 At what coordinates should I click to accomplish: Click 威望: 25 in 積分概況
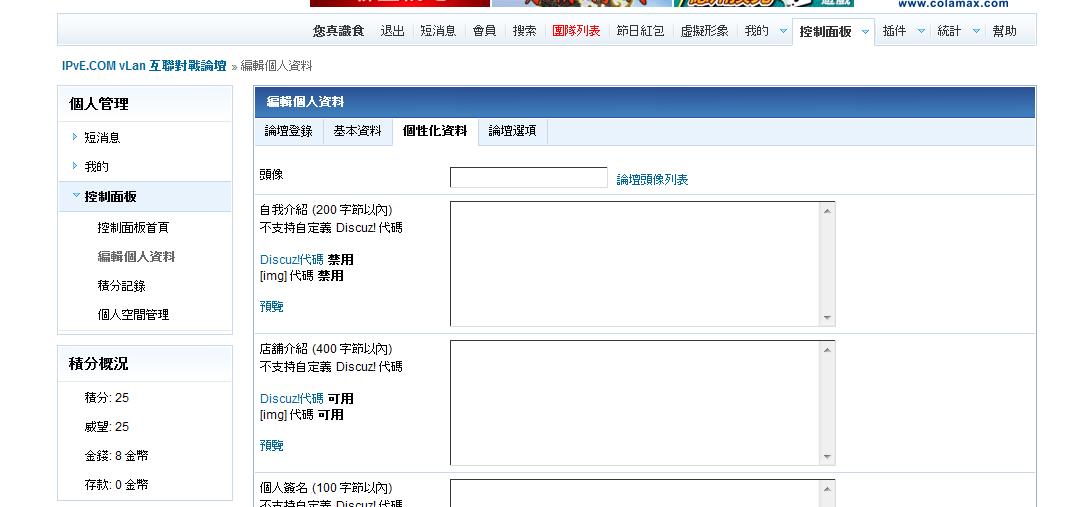pyautogui.click(x=107, y=427)
